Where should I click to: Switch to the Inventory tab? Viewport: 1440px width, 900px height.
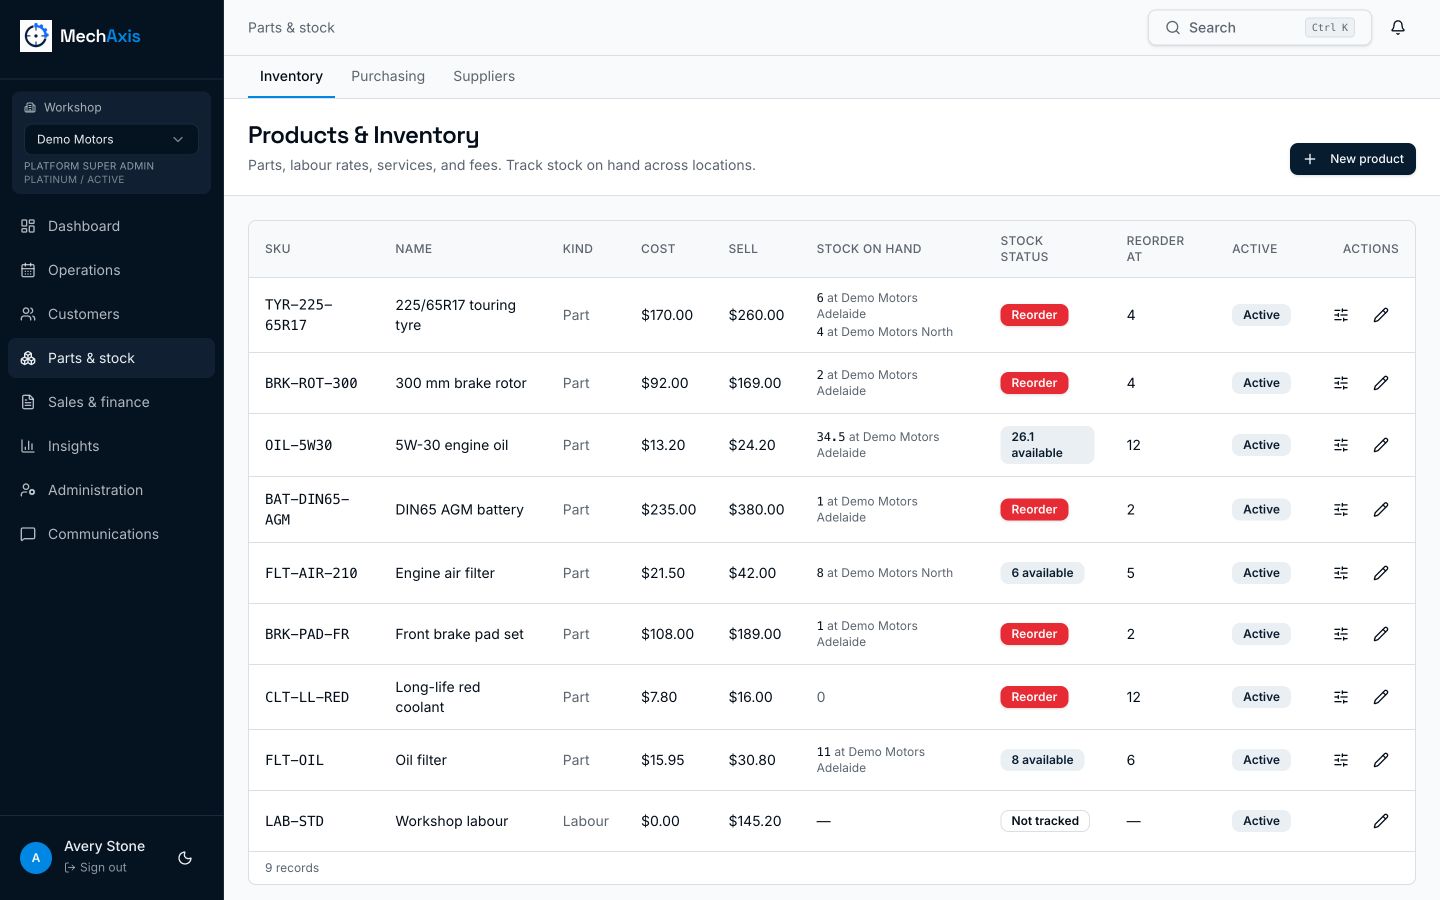click(x=291, y=76)
